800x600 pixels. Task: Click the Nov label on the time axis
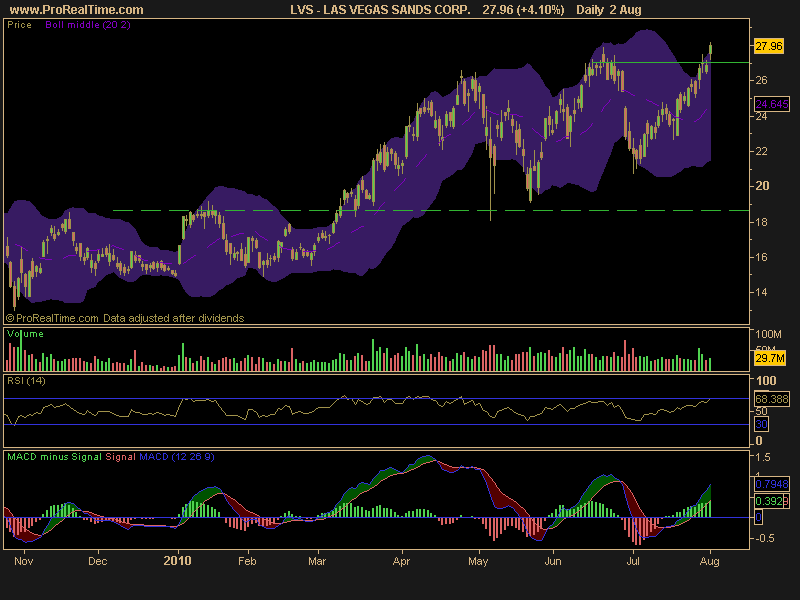(x=23, y=561)
